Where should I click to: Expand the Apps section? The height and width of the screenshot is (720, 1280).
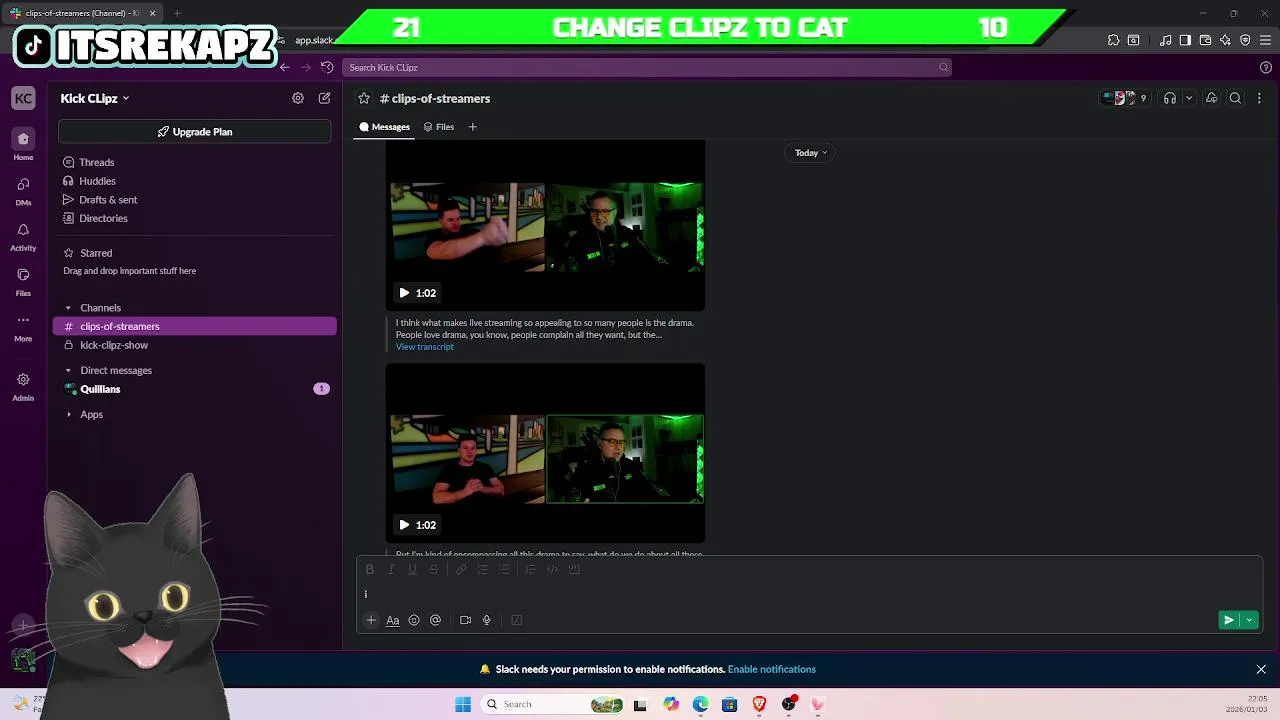(68, 414)
